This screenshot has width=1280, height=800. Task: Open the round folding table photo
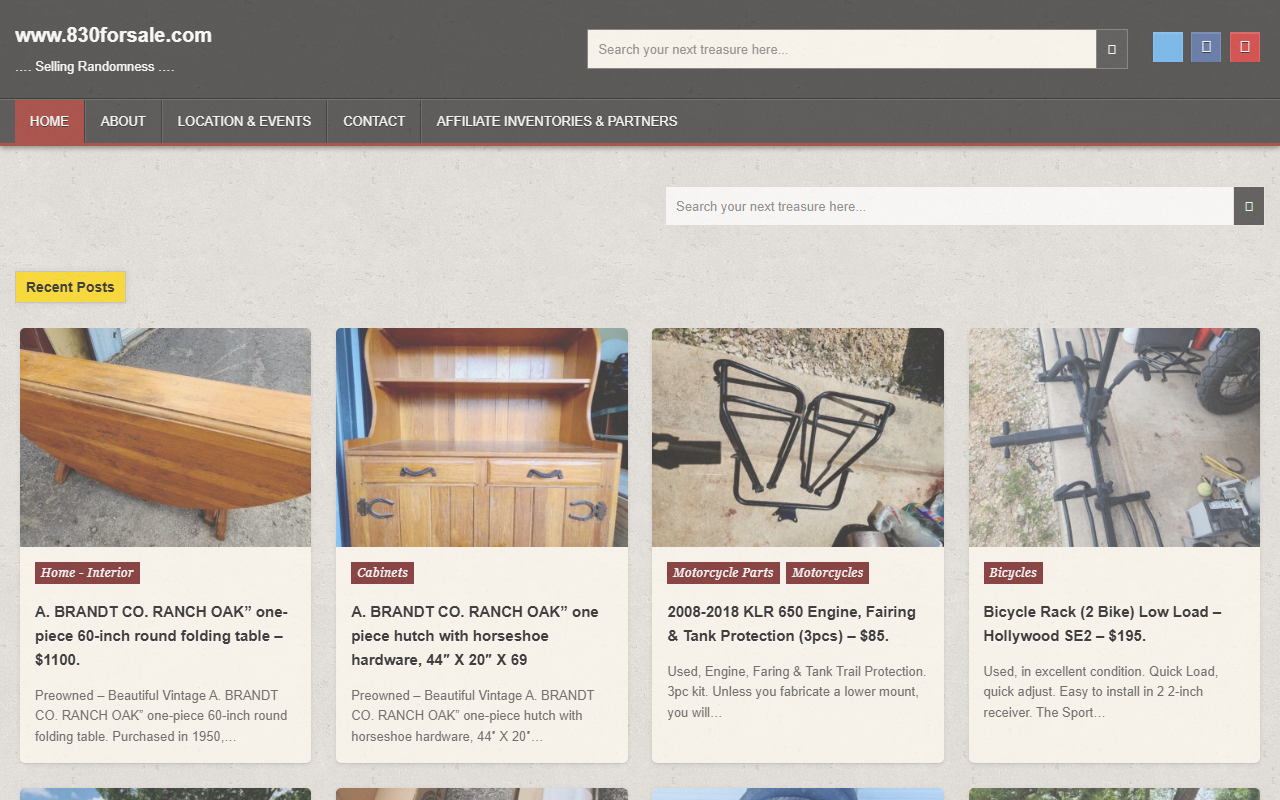click(165, 437)
